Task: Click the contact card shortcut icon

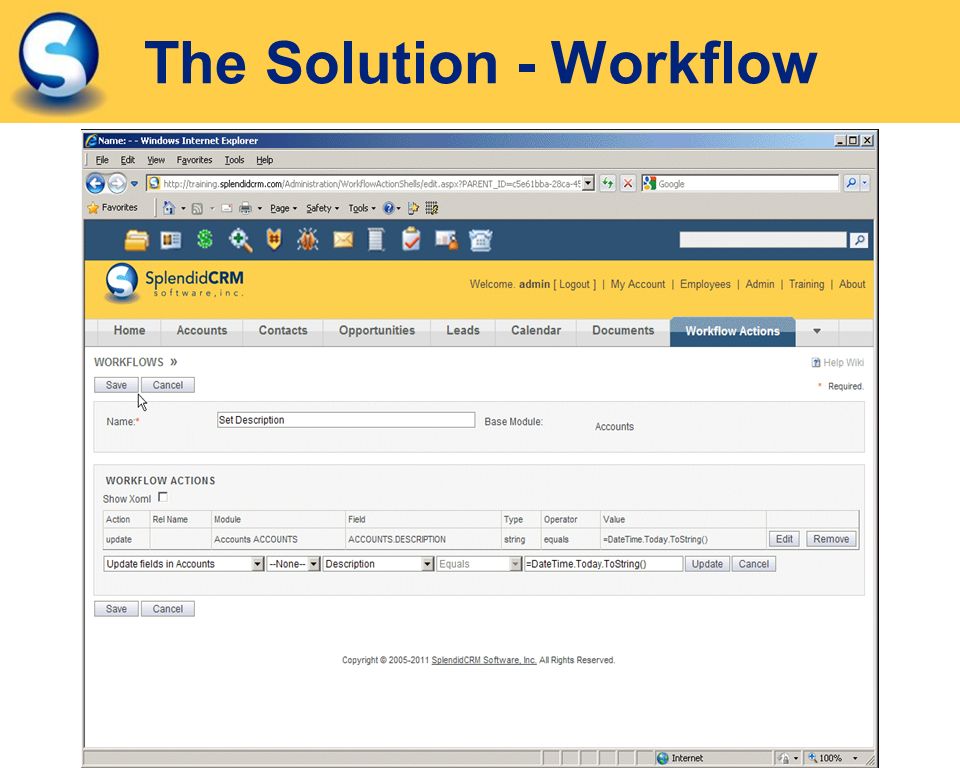Action: (x=171, y=240)
